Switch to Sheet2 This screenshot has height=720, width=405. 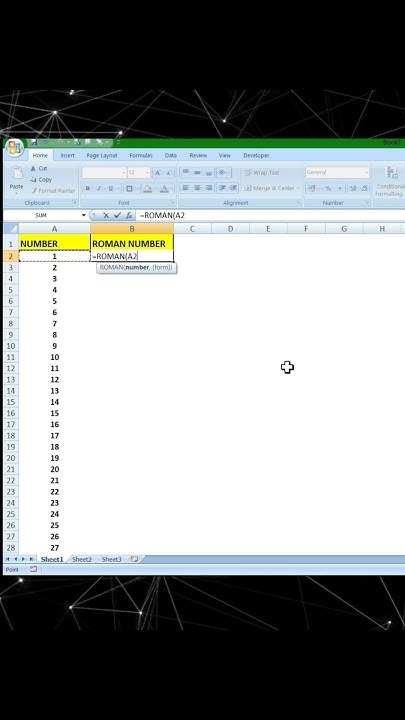coord(82,559)
